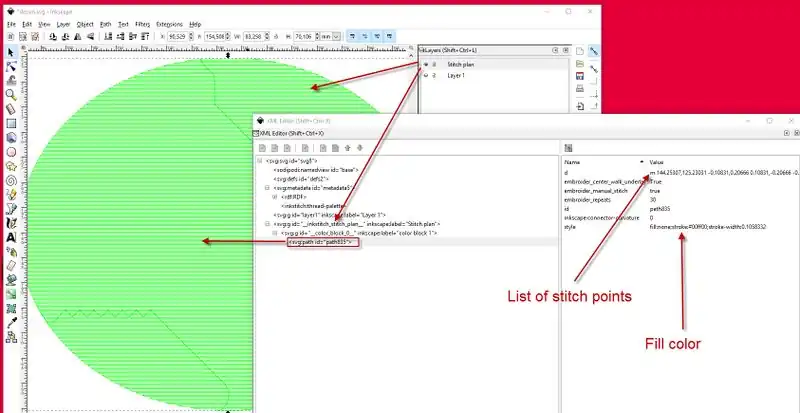Open the Layer menu

click(63, 24)
